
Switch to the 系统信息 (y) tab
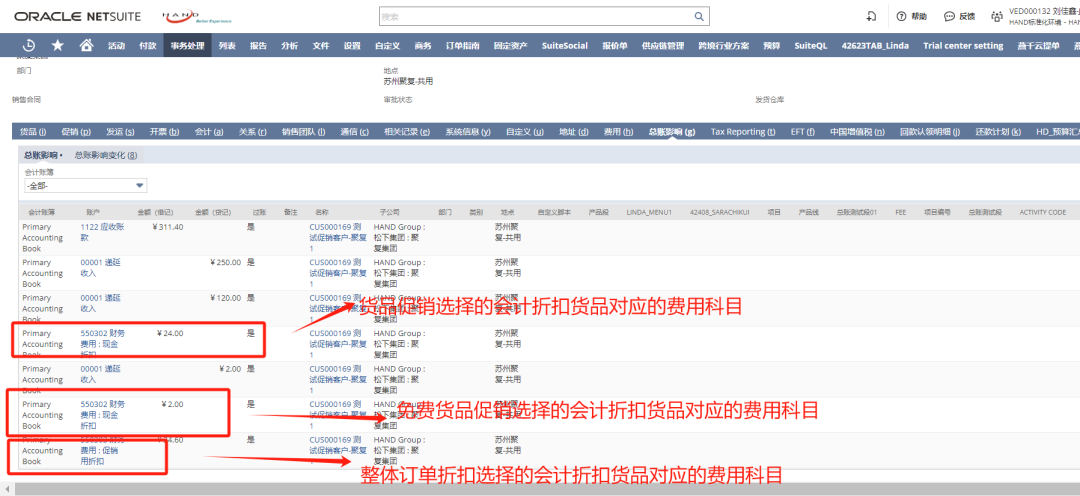tap(468, 132)
